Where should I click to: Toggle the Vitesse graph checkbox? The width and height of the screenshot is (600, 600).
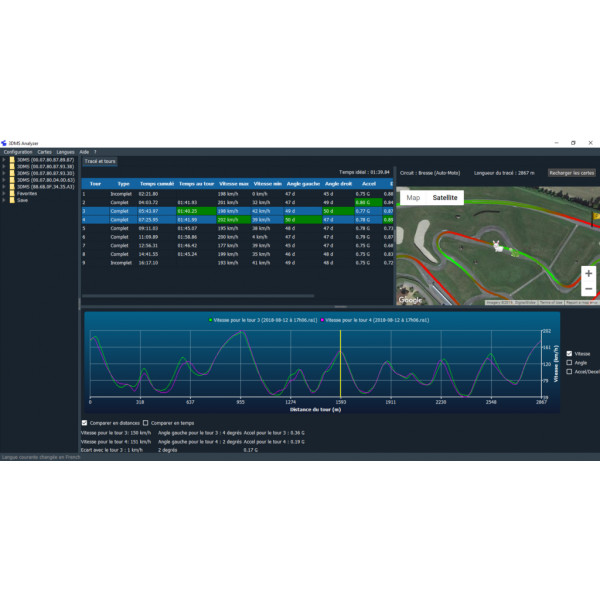tap(570, 353)
